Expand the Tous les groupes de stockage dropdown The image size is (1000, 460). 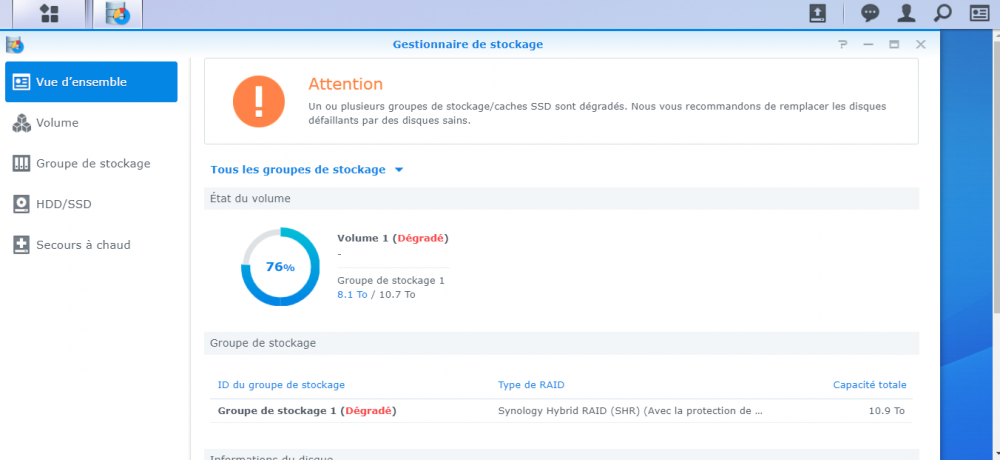point(307,170)
